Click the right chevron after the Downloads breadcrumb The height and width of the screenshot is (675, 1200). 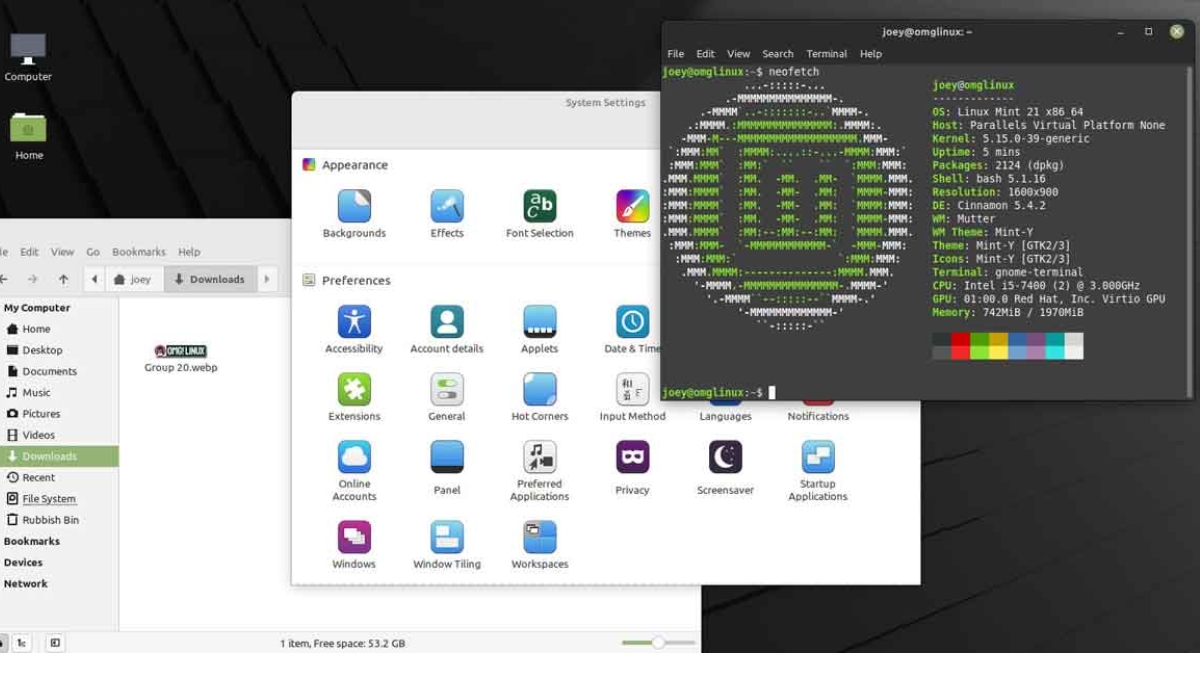coord(264,280)
